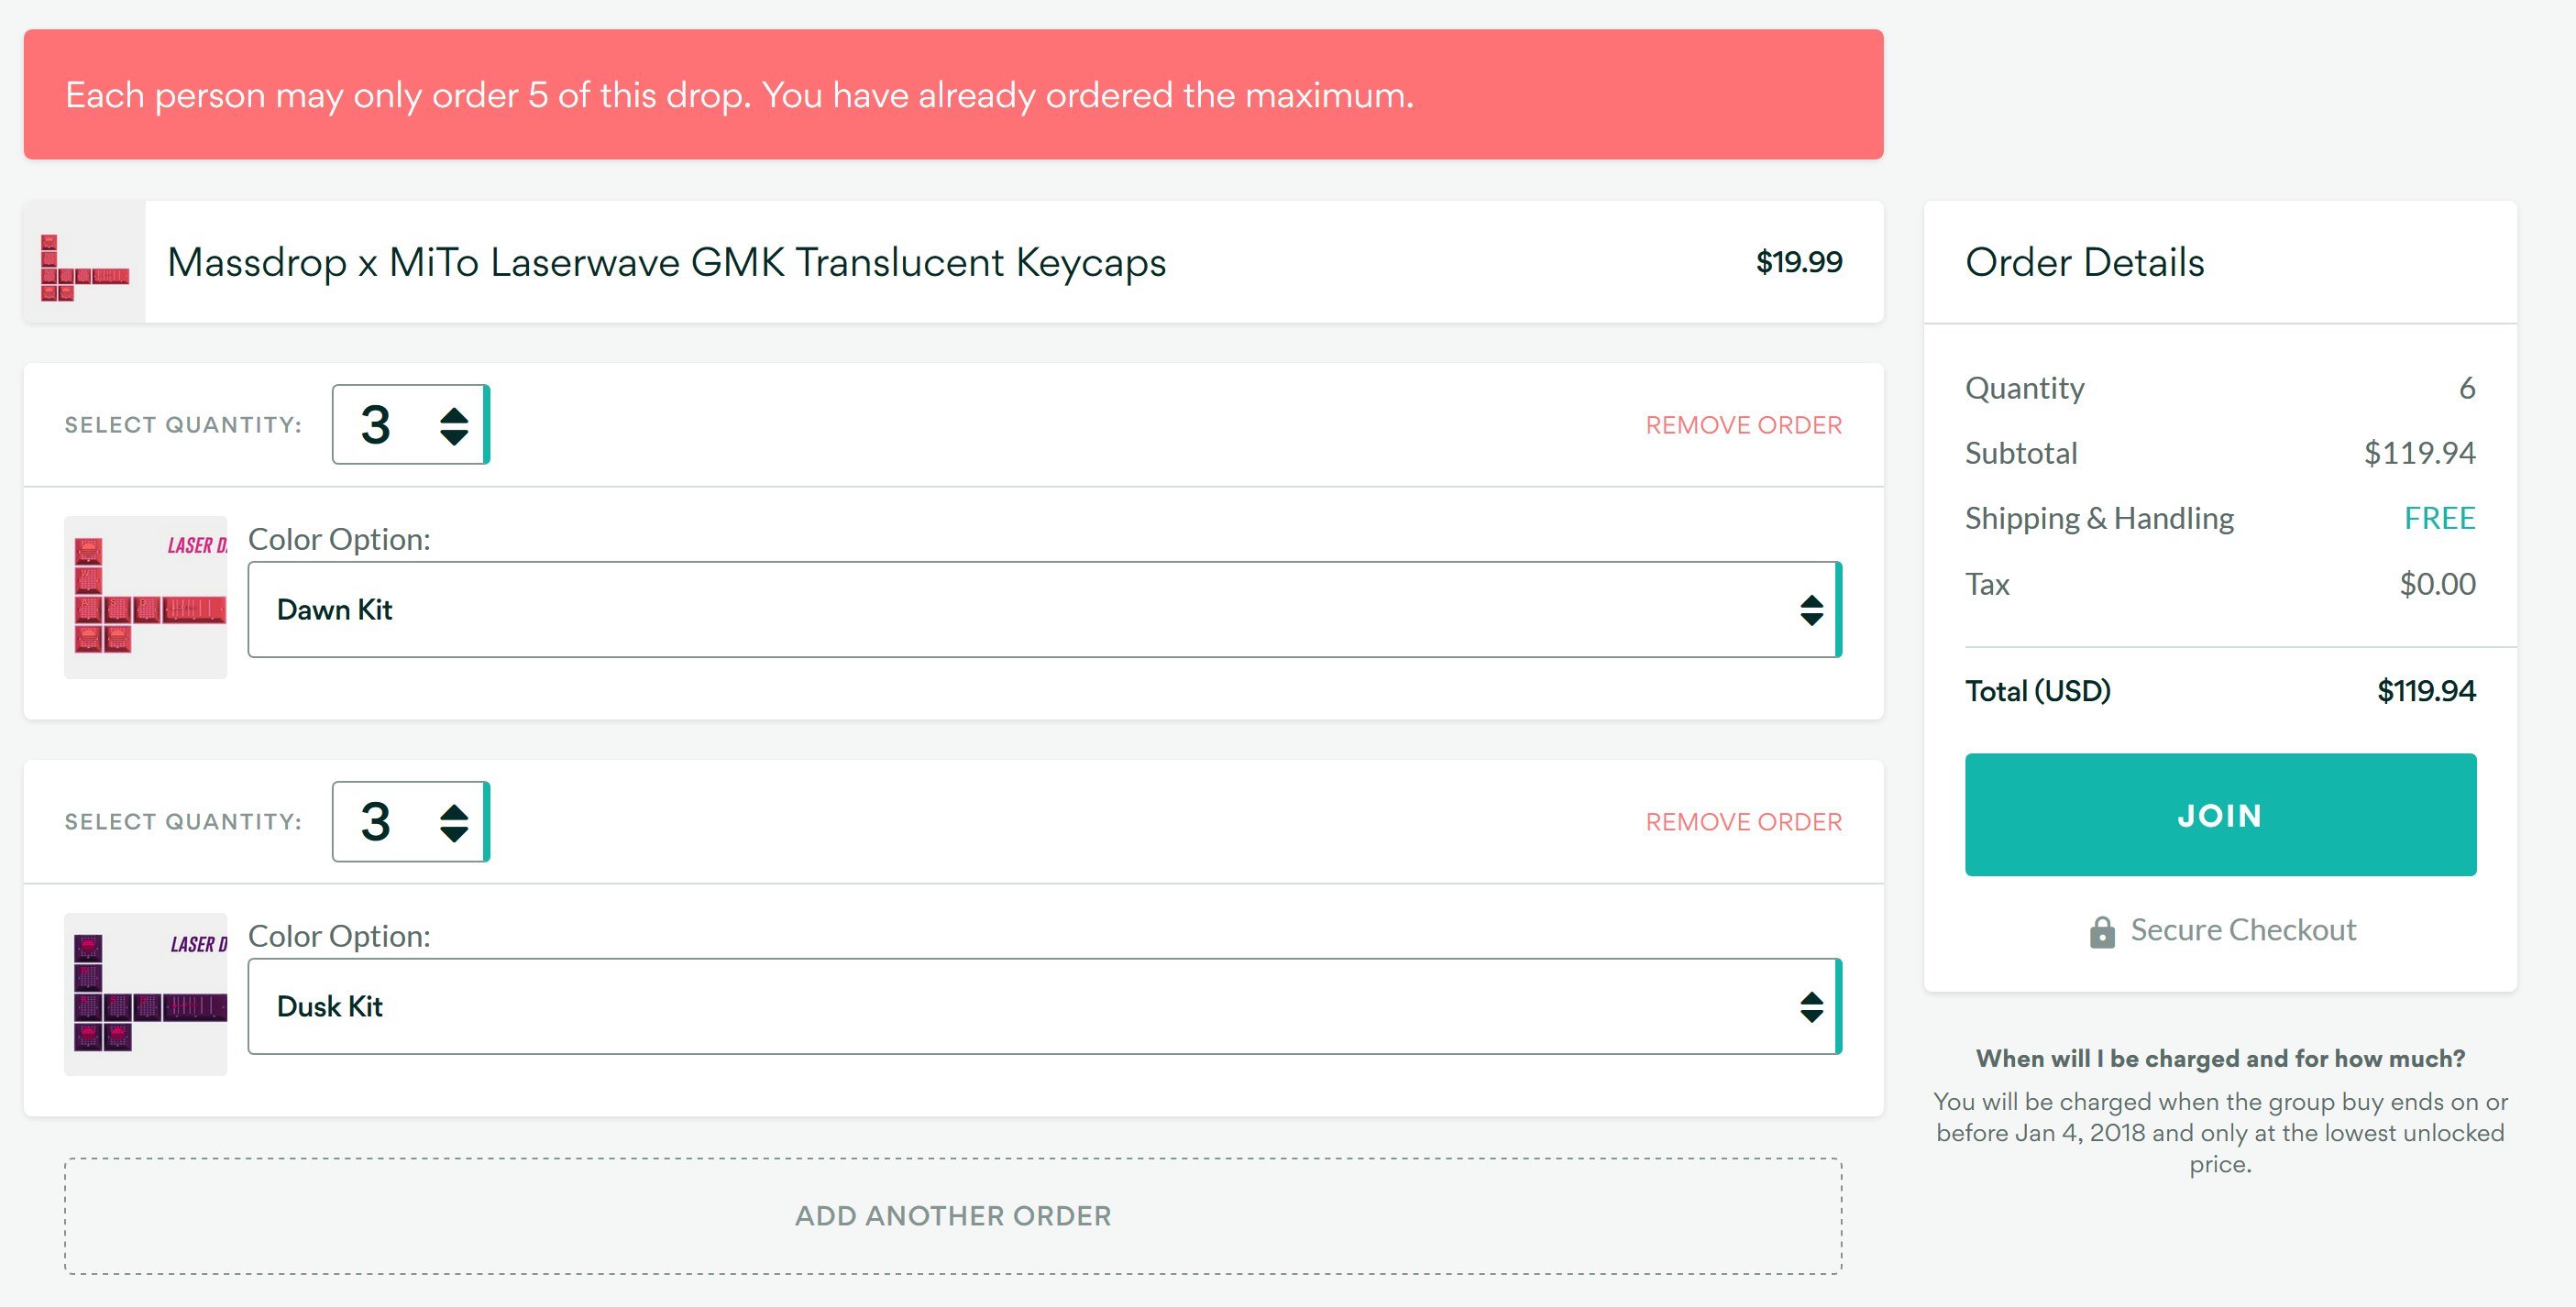Screen dimensions: 2576x1307
Task: Click quantity stepper arrows for Dawn Kit order
Action: tap(454, 425)
